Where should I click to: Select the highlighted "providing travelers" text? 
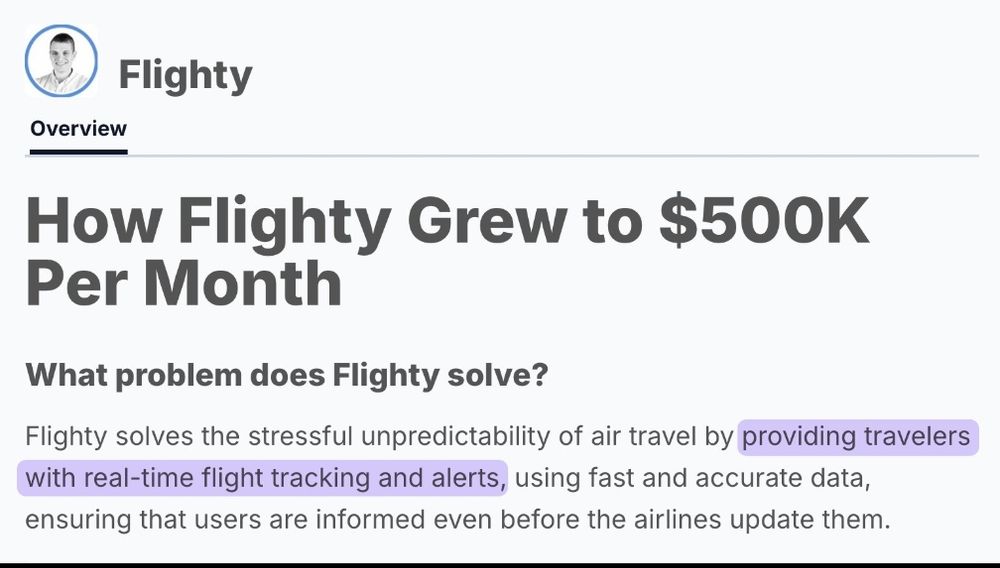(857, 437)
